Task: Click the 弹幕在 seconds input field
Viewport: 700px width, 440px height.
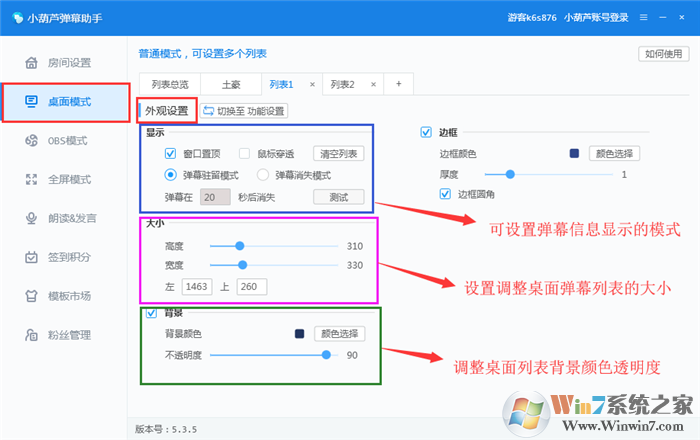Action: pyautogui.click(x=215, y=197)
